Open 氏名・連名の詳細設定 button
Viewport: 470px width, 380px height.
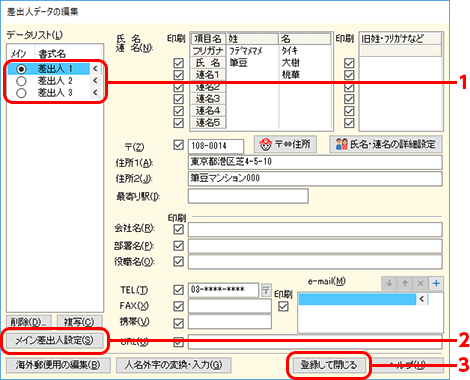(386, 144)
